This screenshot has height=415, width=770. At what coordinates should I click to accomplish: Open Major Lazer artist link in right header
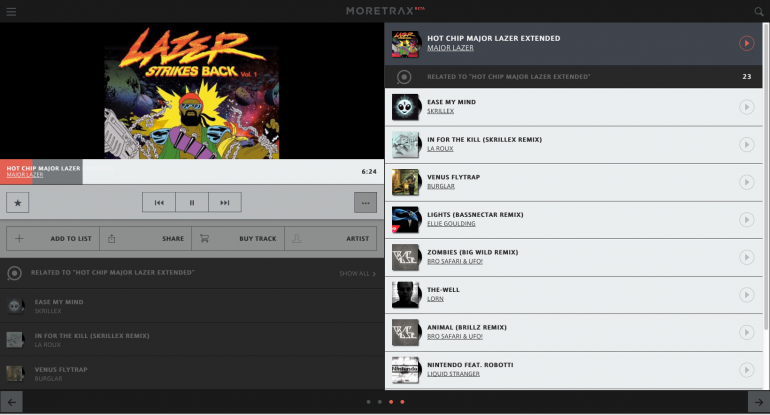coord(450,48)
